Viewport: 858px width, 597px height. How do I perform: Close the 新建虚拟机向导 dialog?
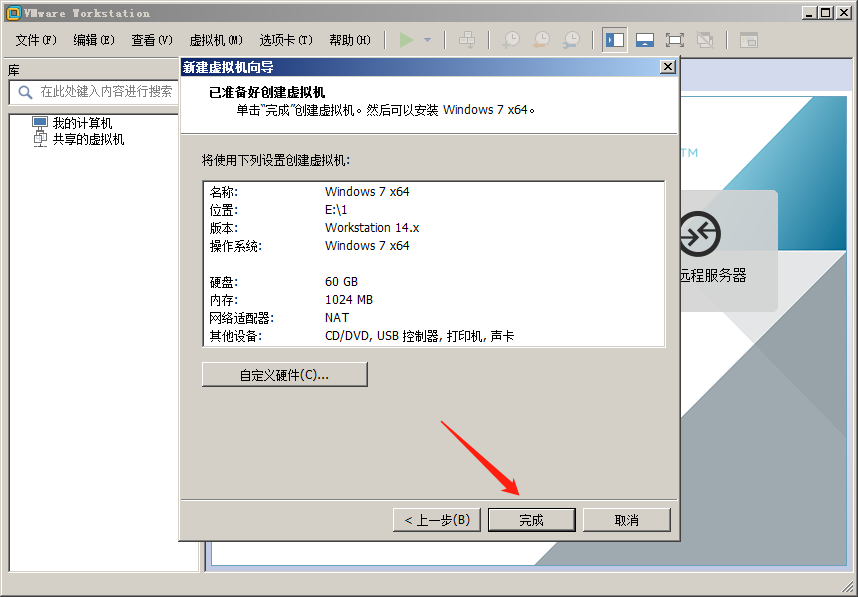click(x=668, y=67)
